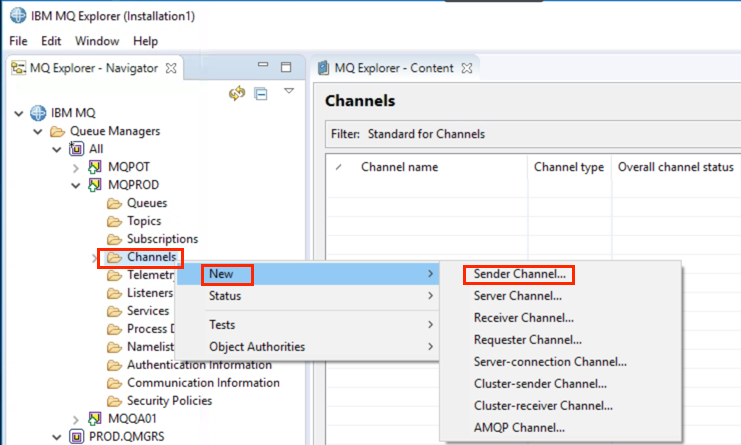Collapse the MQPROD queue manager
Screen dimensions: 741x445
tap(76, 185)
